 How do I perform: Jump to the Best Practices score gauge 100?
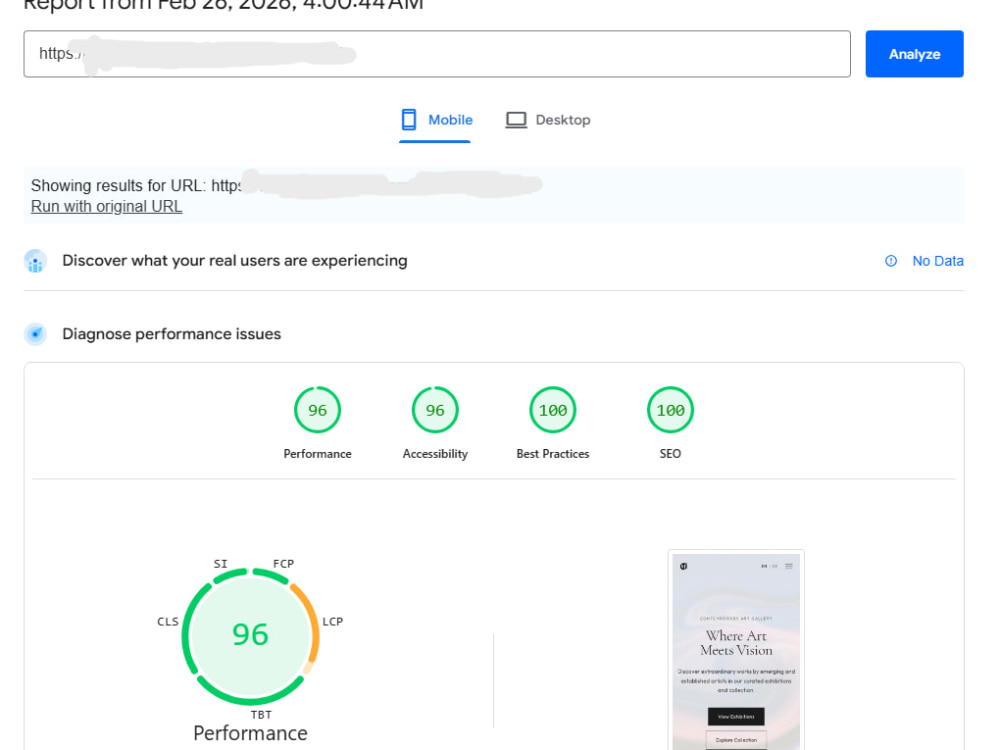(x=553, y=410)
